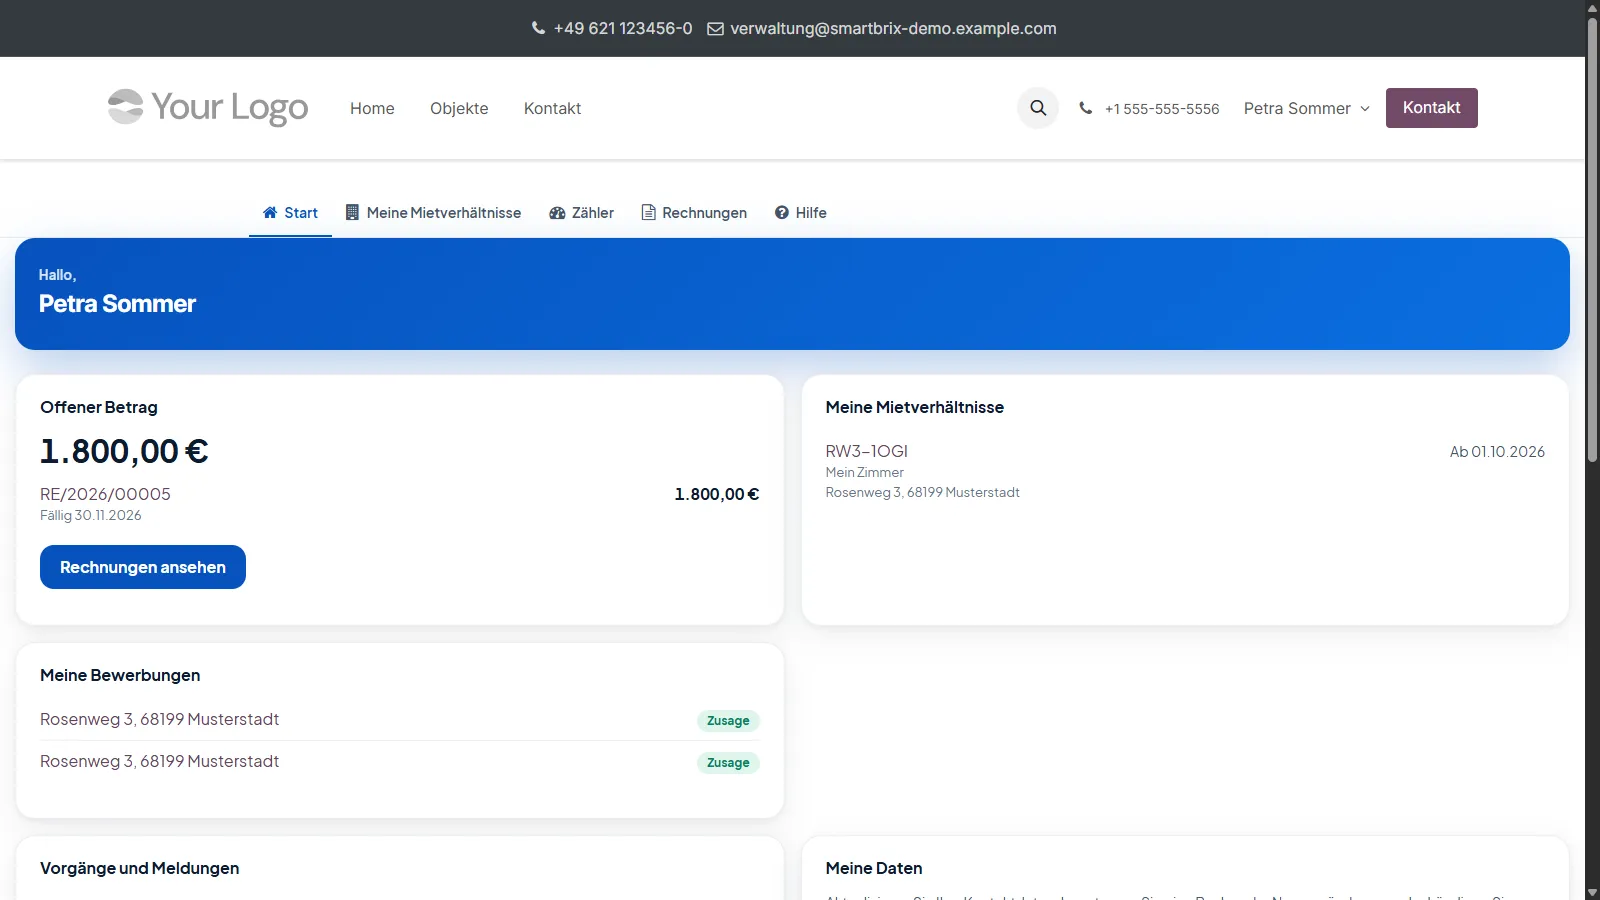Click the tenancy address Rosenweg 3, 68199 Musterstadt
The image size is (1600, 900).
point(922,493)
